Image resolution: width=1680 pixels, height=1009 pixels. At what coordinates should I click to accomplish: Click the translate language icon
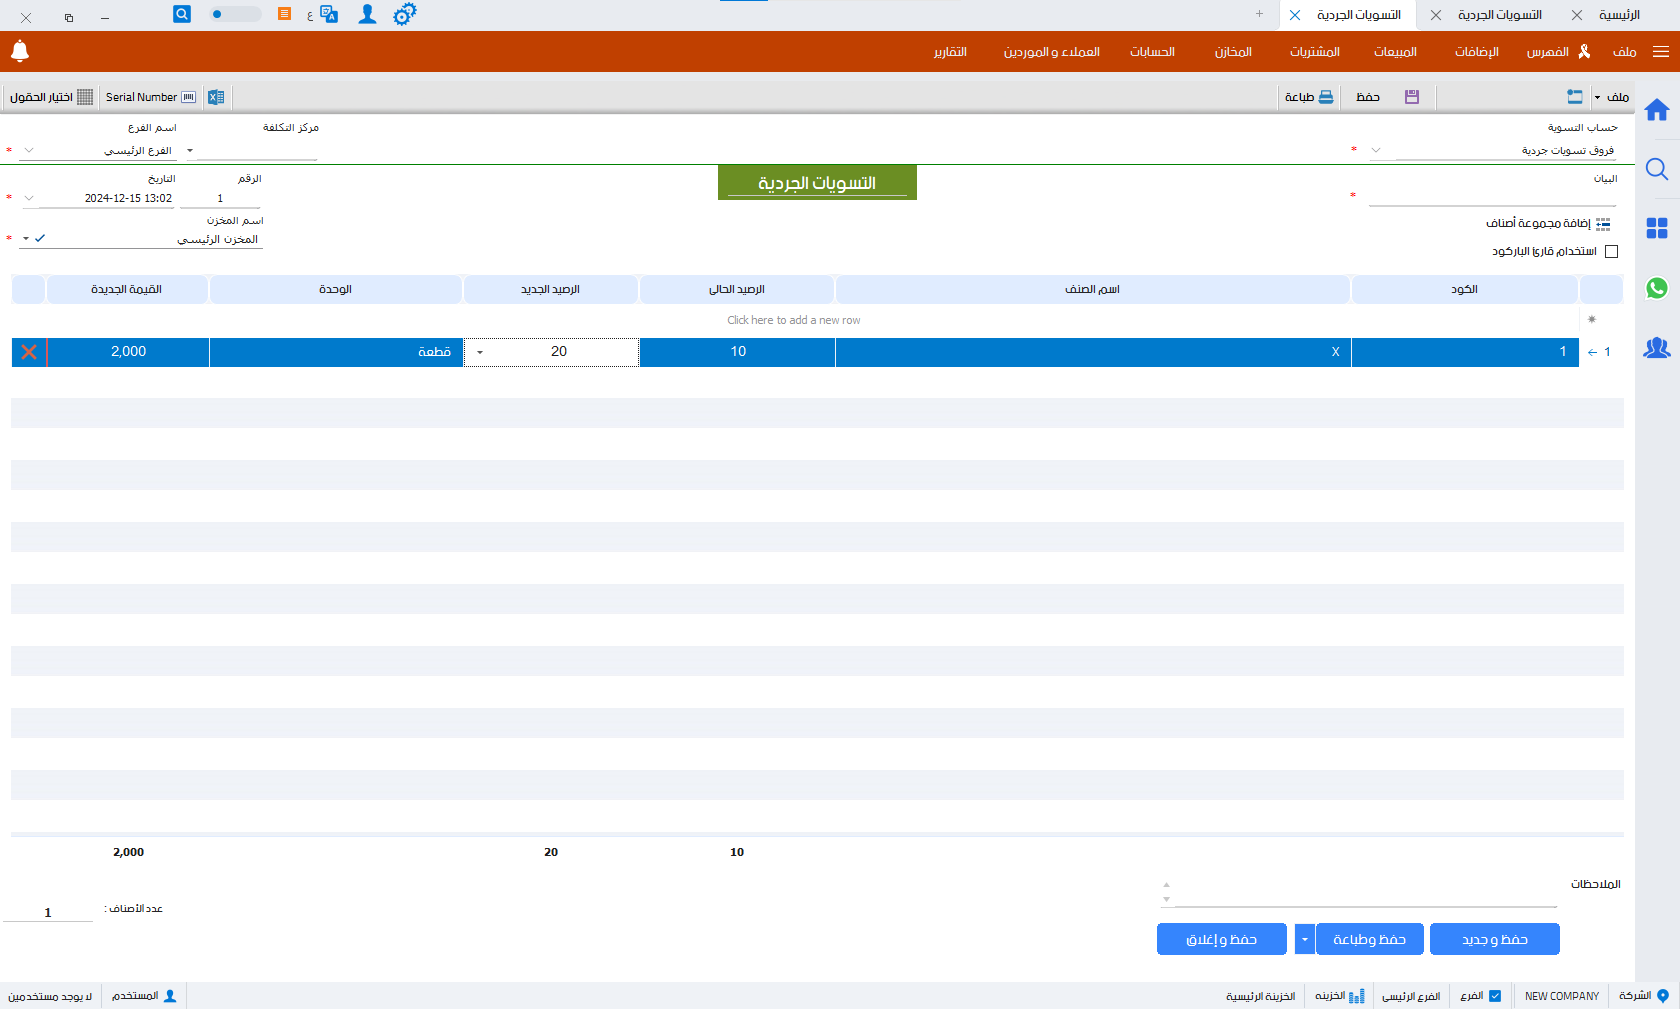pos(328,15)
